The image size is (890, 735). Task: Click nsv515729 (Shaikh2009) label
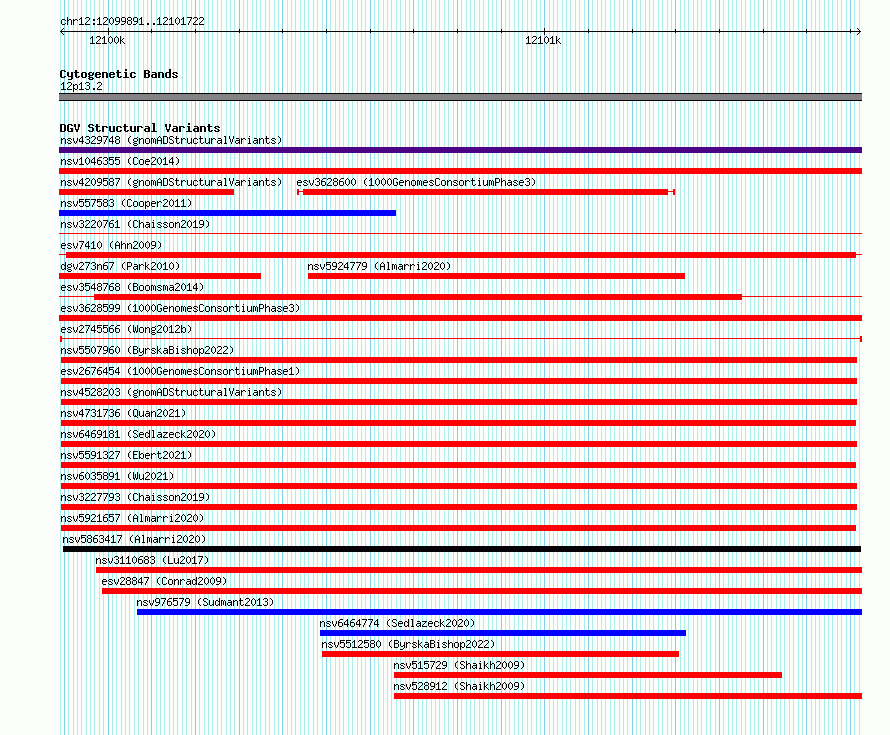pos(459,665)
